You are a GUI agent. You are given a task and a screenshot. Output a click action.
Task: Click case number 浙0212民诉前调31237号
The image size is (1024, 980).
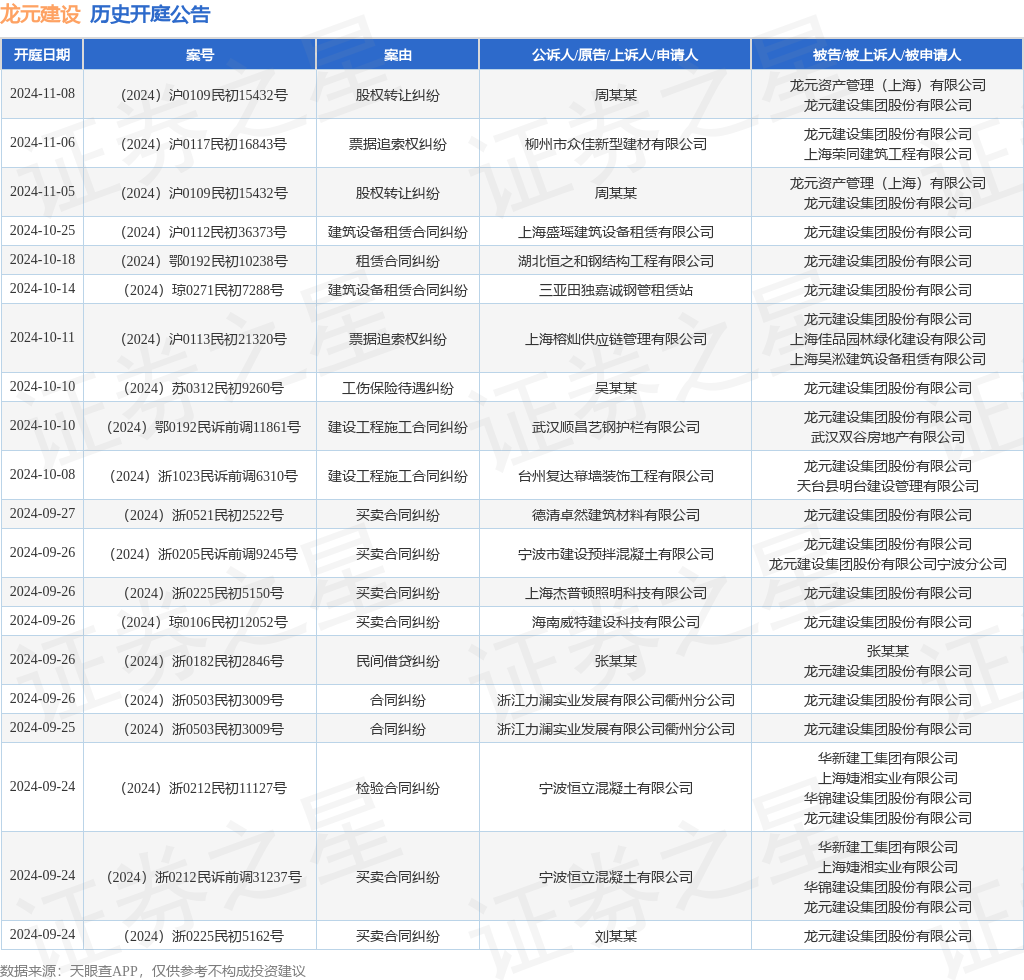coord(204,877)
